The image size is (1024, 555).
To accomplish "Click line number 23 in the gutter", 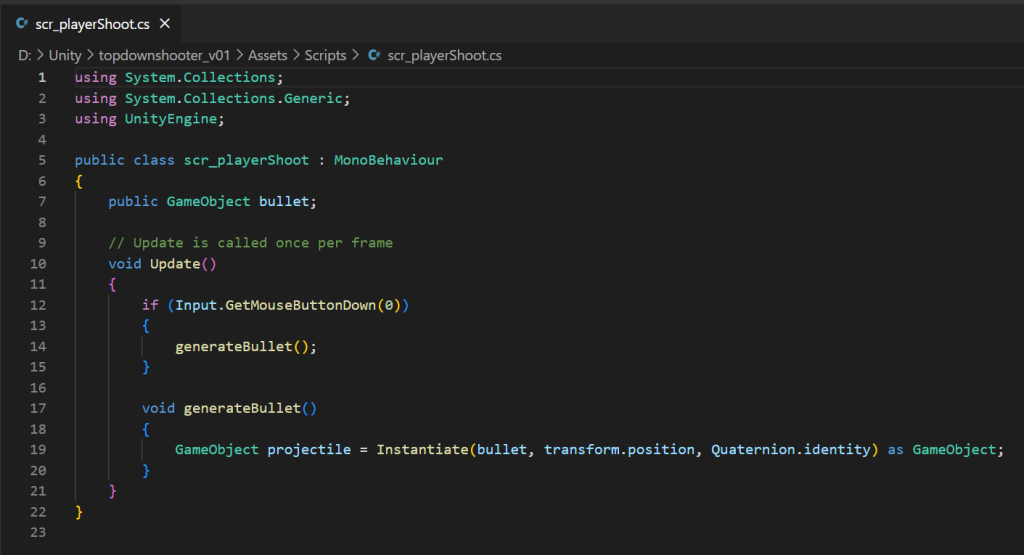I will pos(38,533).
